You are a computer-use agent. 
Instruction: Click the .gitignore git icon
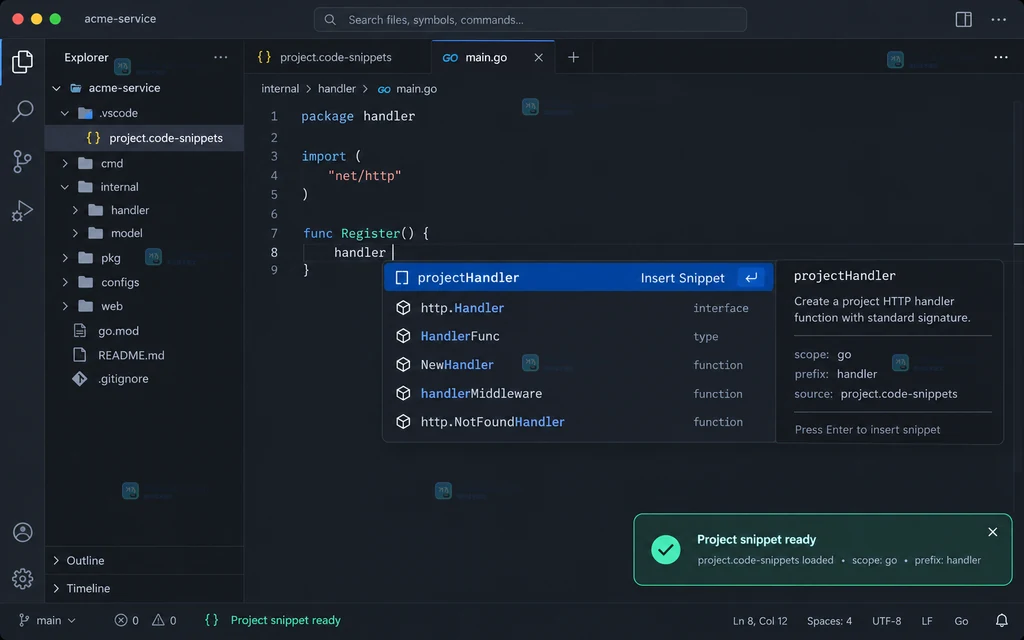pyautogui.click(x=80, y=379)
